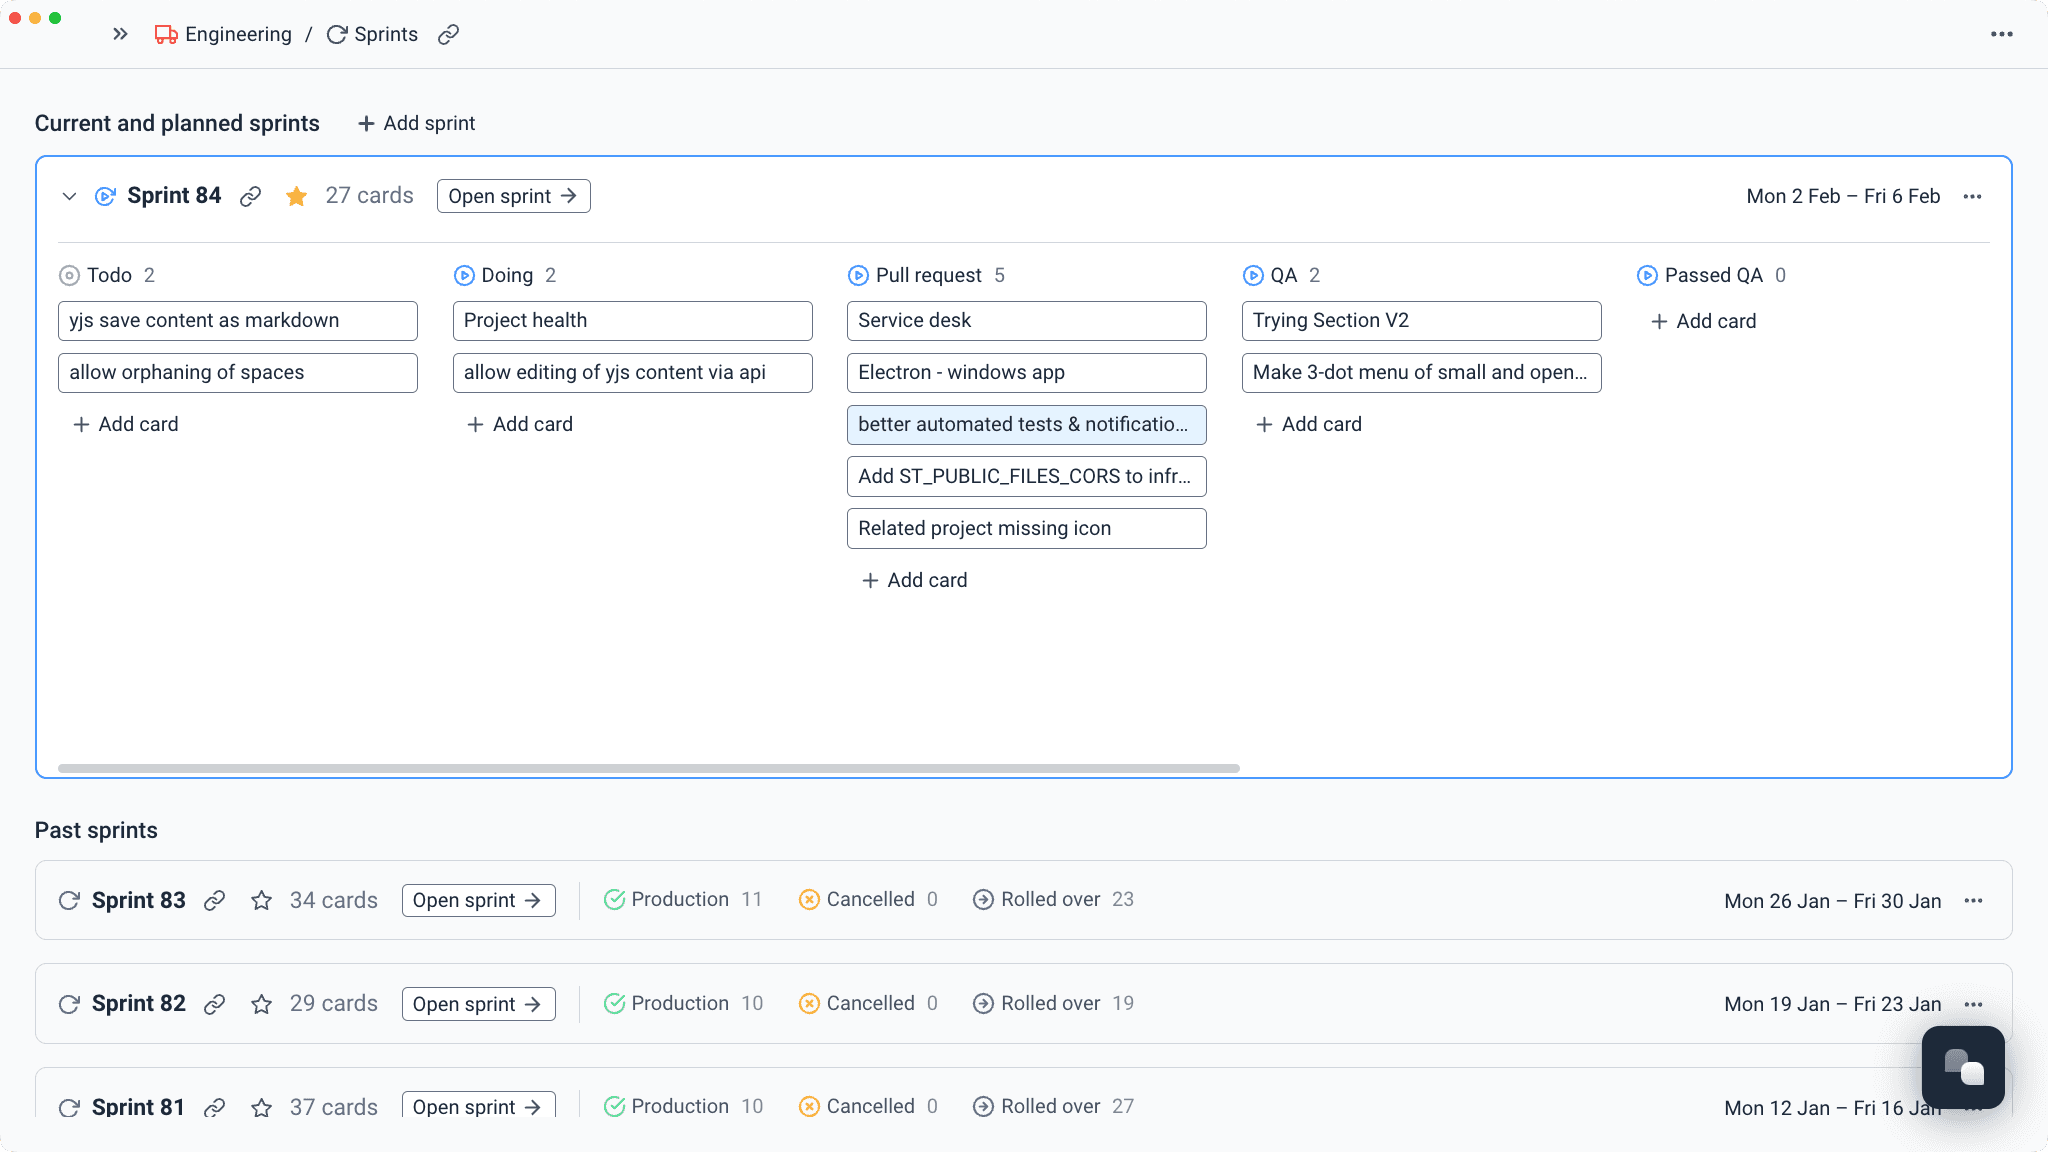Open Electron - windows app card

pos(1026,372)
